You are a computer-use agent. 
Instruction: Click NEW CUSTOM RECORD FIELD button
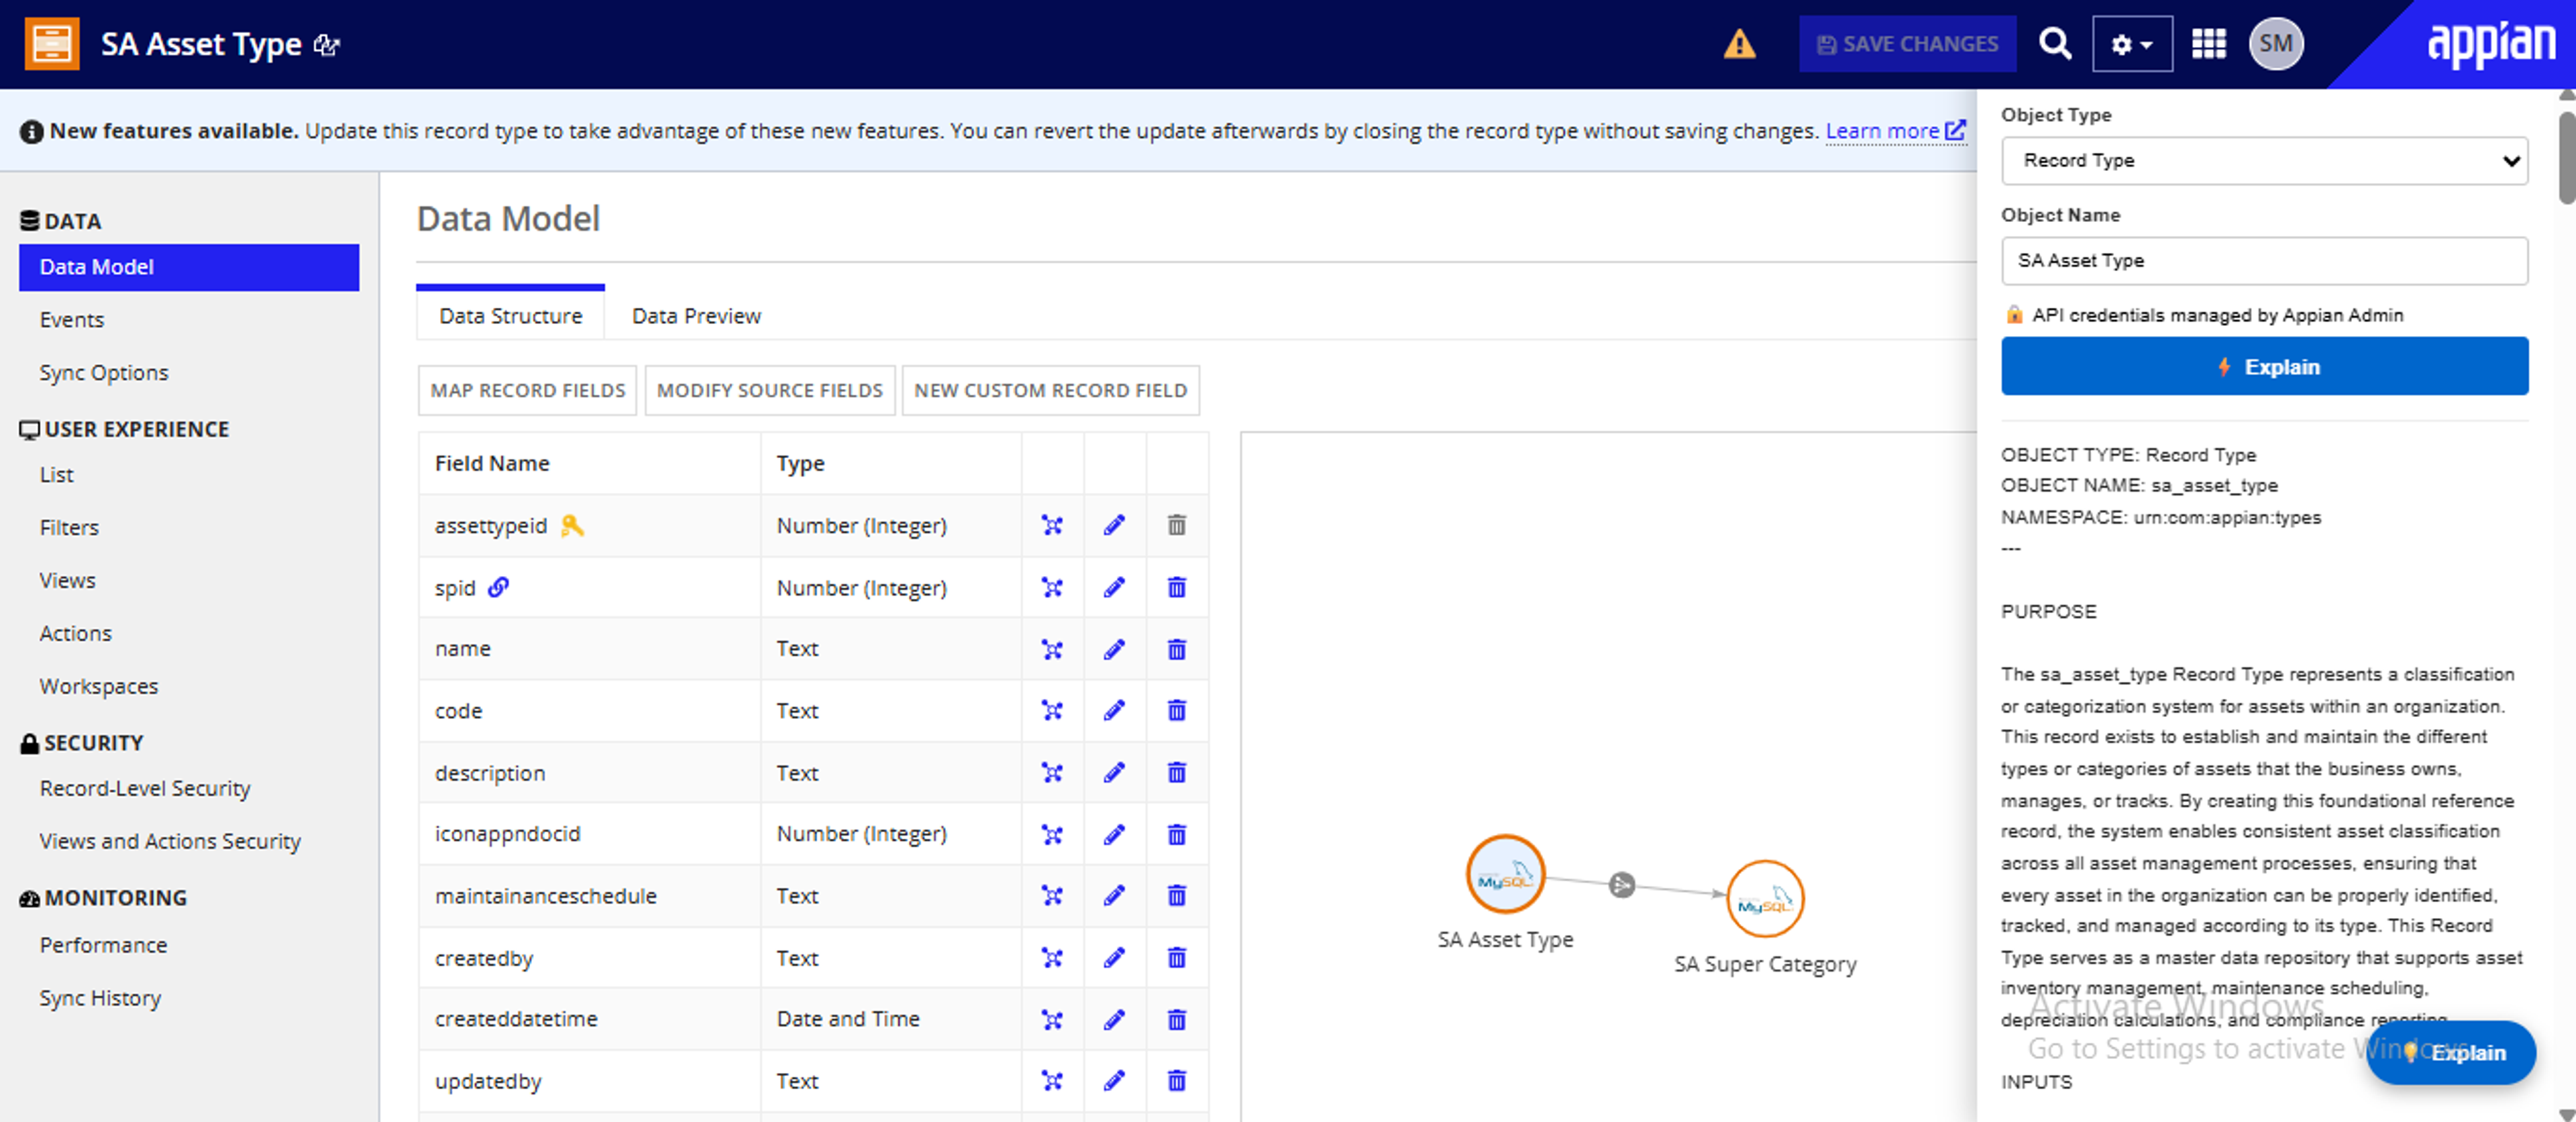[1051, 390]
